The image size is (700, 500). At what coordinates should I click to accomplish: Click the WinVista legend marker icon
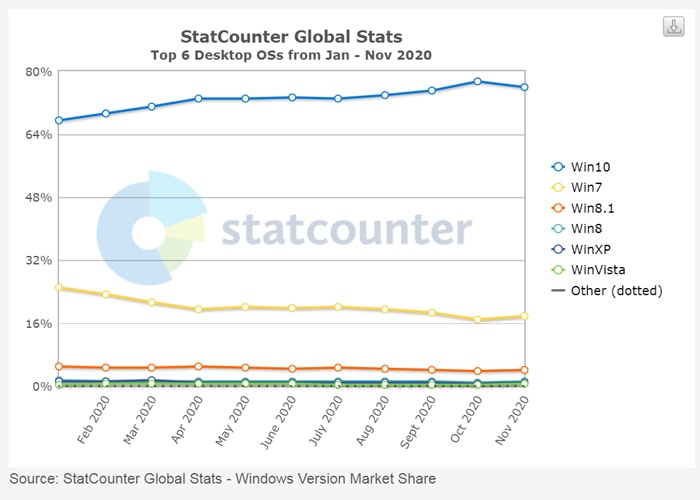point(558,270)
